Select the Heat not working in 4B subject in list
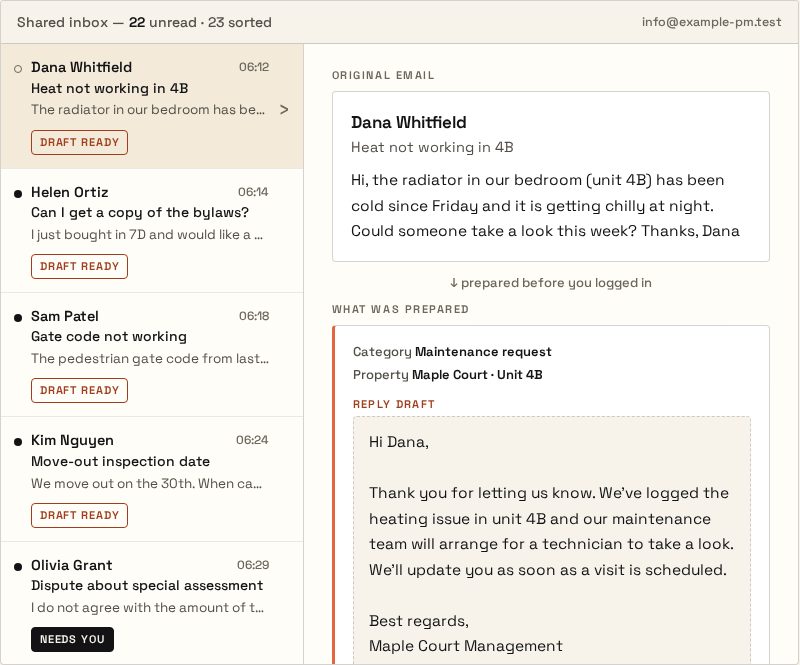This screenshot has height=665, width=800. [109, 88]
